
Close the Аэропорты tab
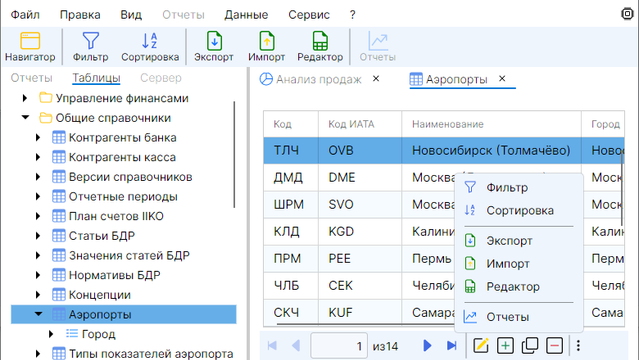tap(502, 78)
